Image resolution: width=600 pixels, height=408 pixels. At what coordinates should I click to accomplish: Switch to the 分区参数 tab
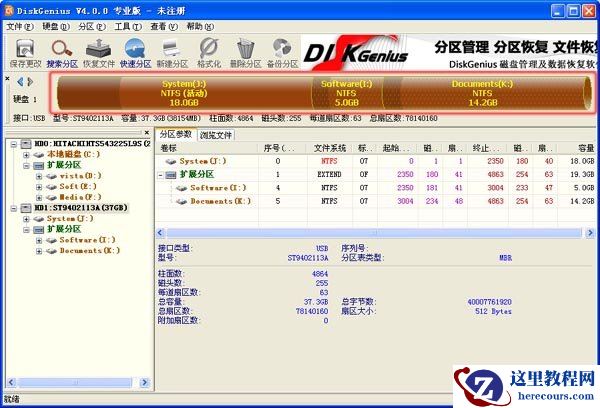tap(176, 134)
